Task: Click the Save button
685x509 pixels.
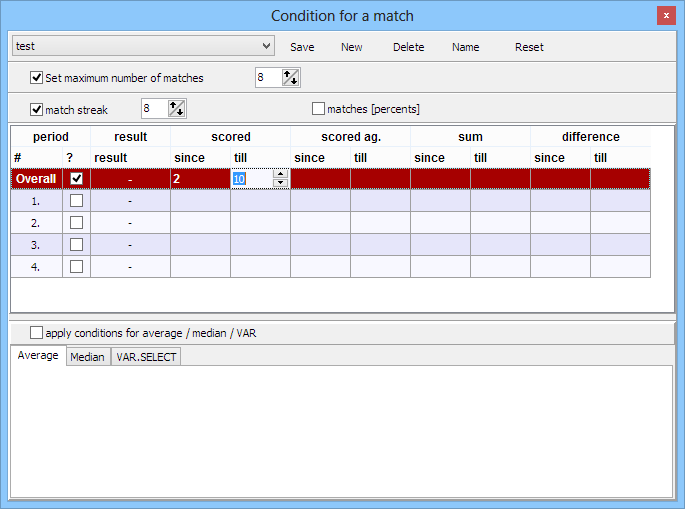Action: 302,47
